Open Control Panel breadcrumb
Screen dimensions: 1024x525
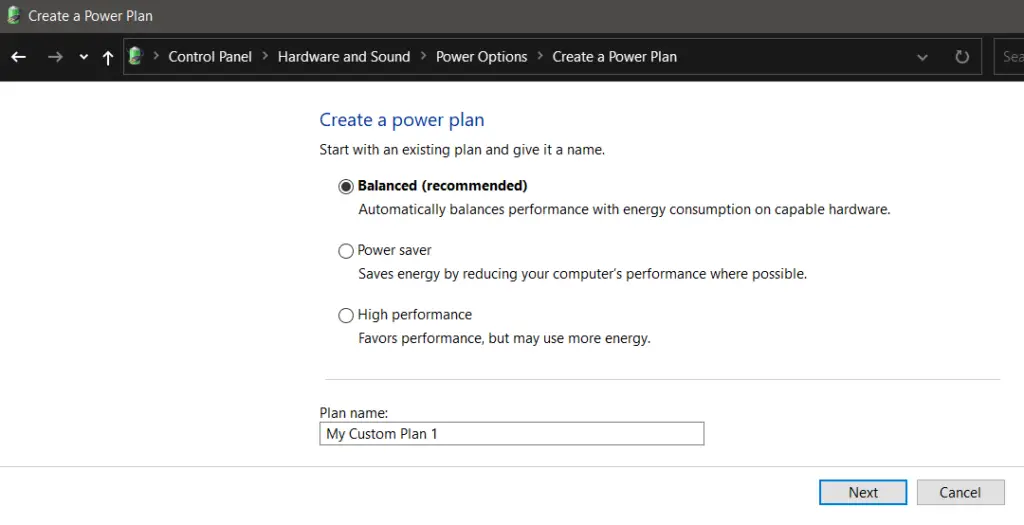coord(210,57)
